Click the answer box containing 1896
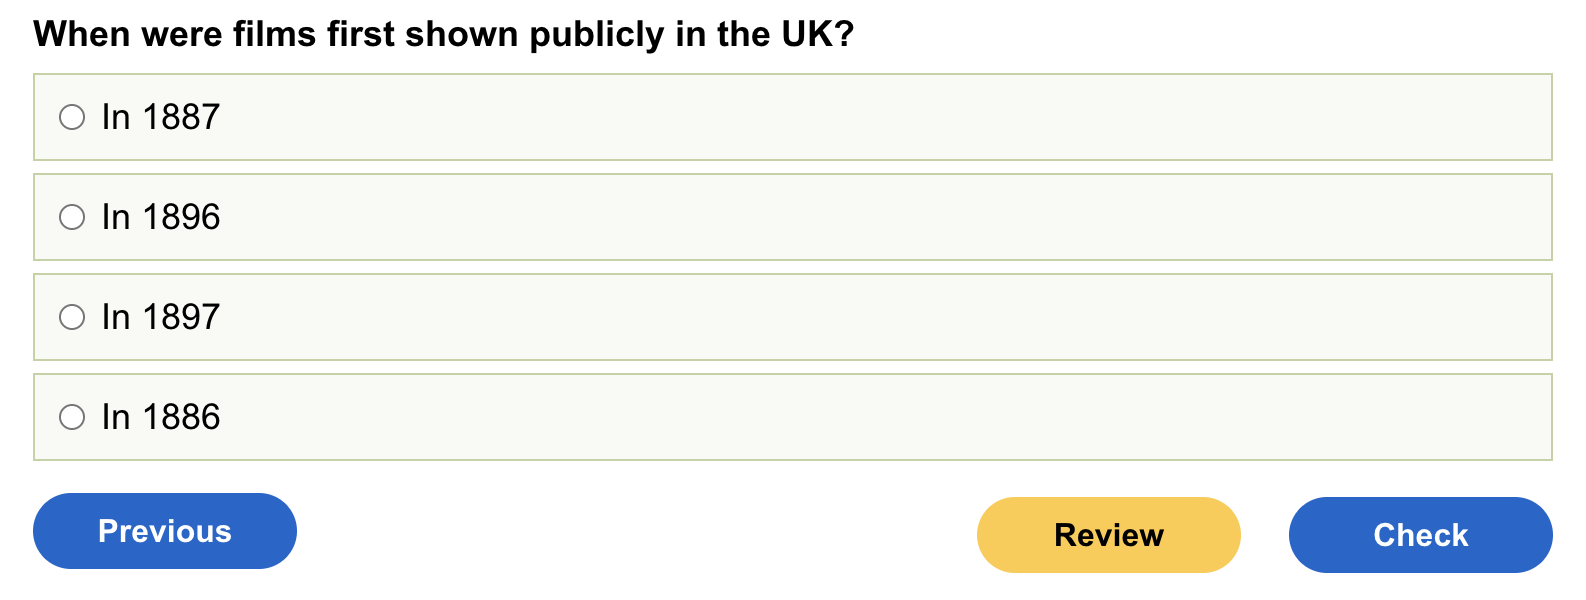Screen dimensions: 1586x600 pos(792,217)
